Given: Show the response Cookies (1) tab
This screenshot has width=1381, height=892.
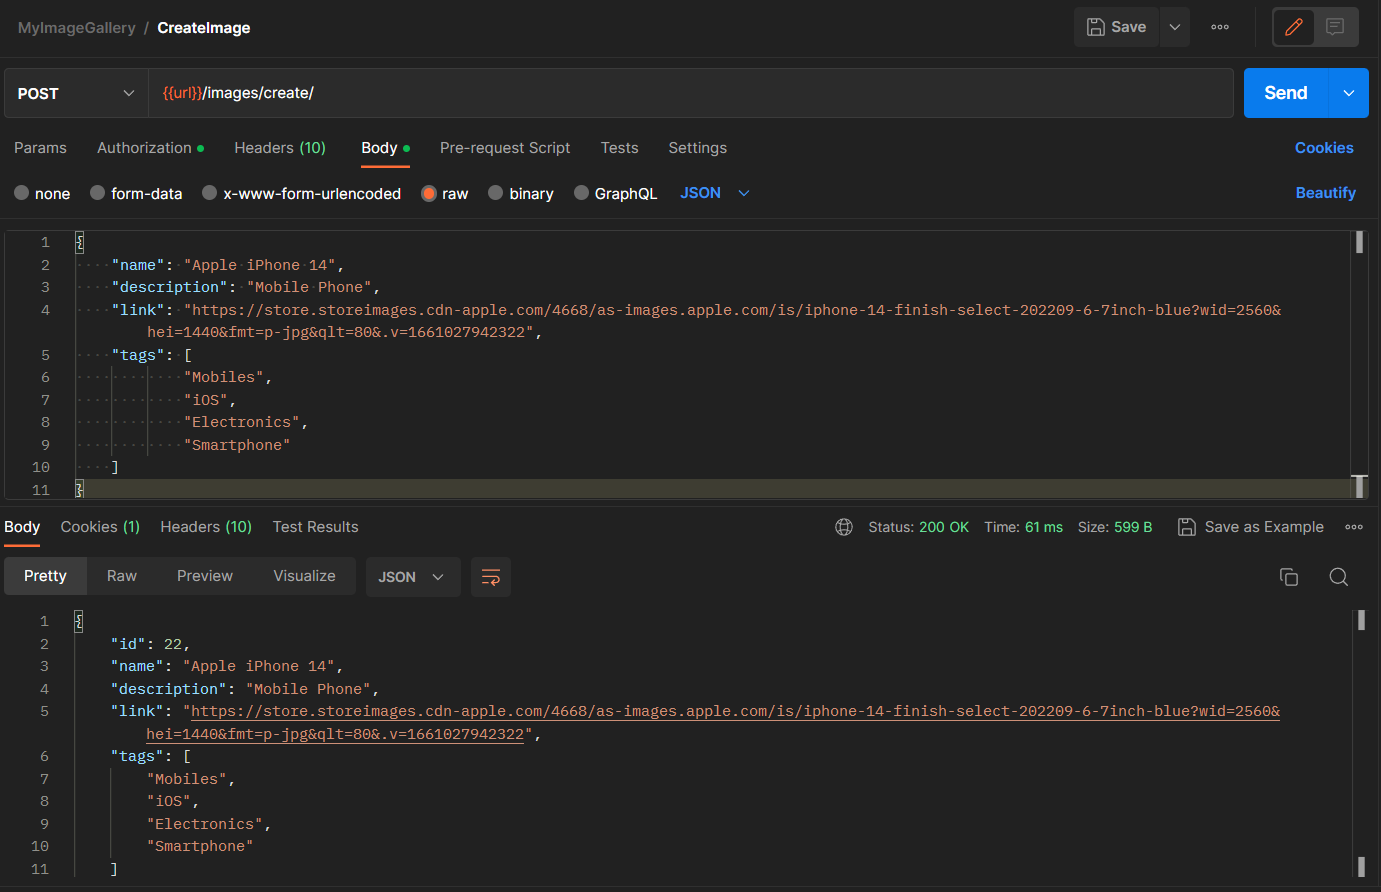Looking at the screenshot, I should (x=100, y=527).
